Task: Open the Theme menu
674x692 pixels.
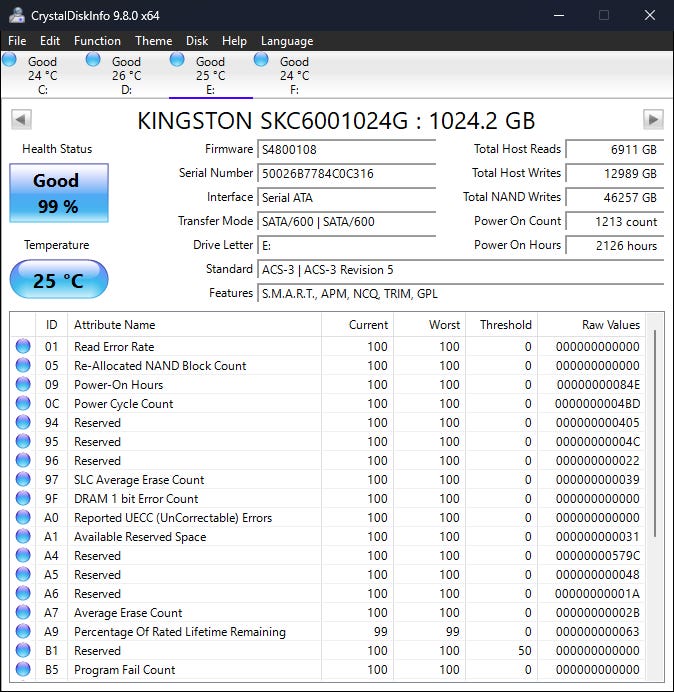Action: coord(153,41)
